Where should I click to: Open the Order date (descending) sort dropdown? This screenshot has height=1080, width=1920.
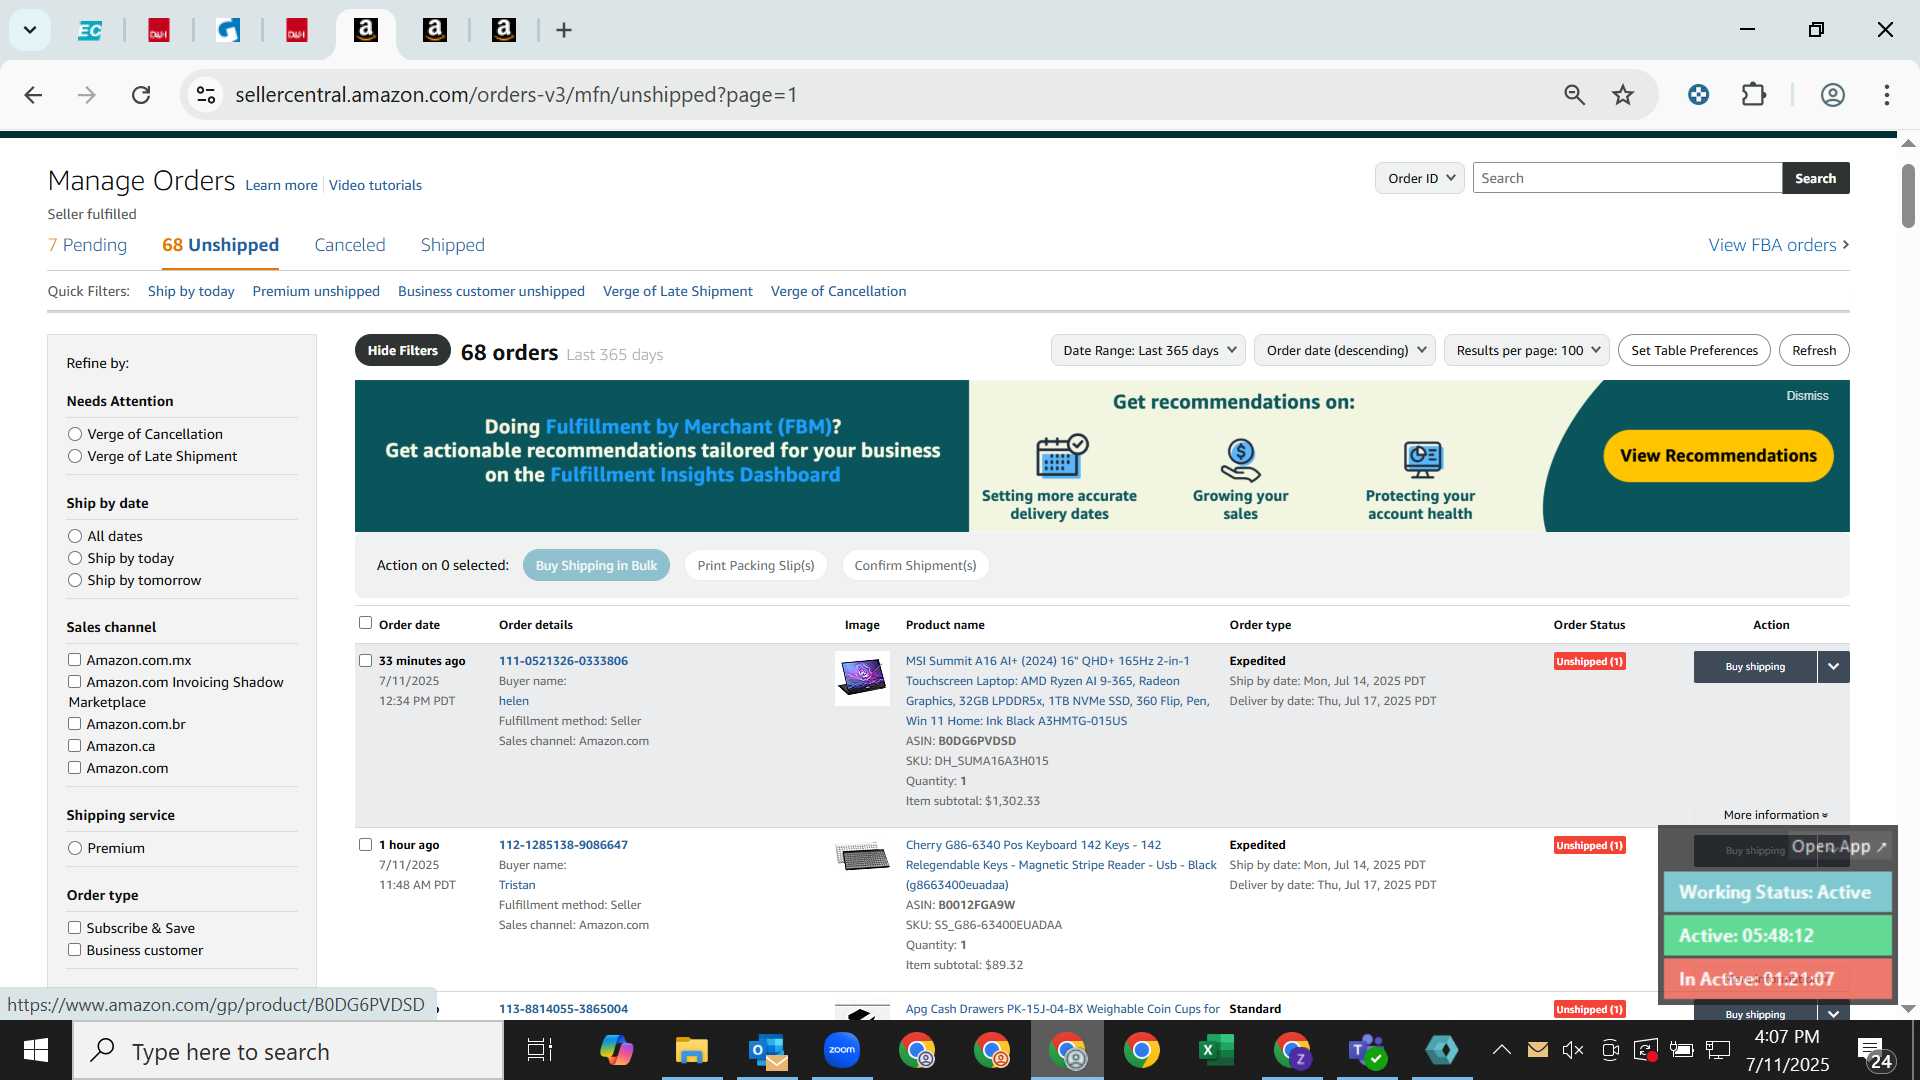point(1345,350)
